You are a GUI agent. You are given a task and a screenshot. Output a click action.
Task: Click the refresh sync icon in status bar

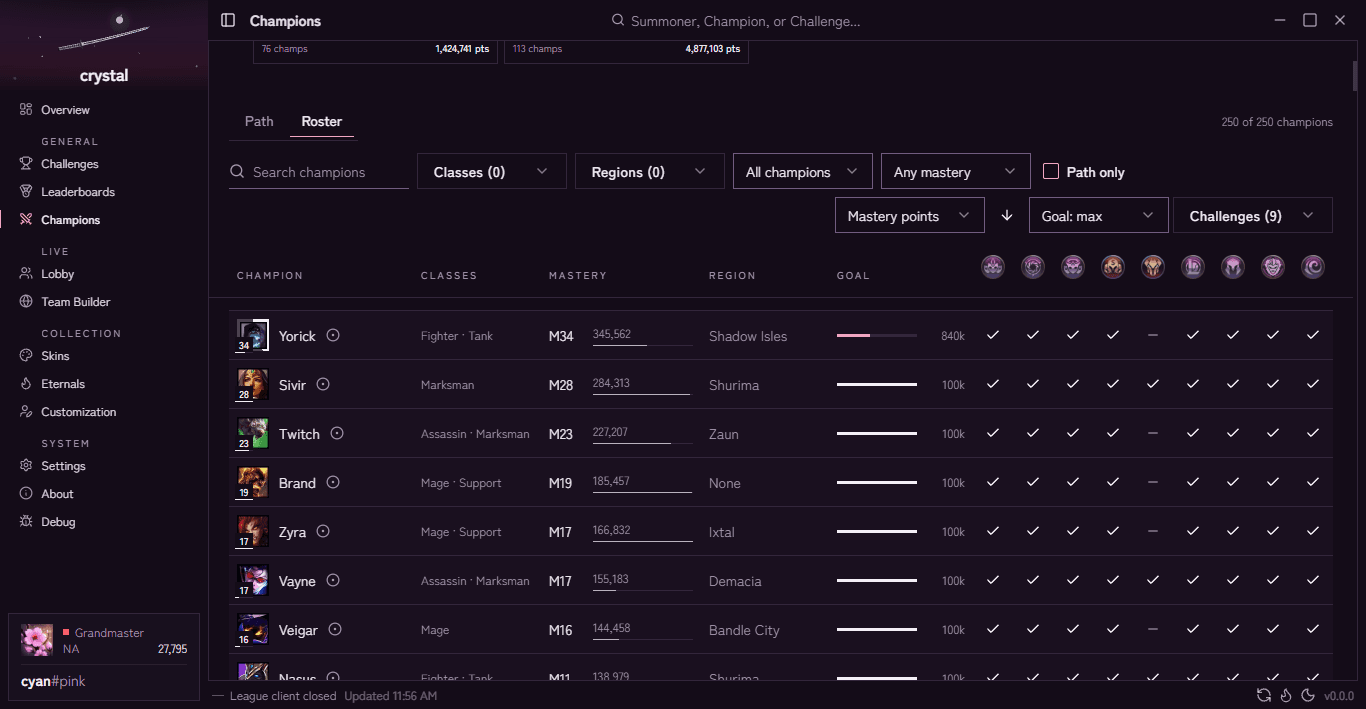point(1264,696)
